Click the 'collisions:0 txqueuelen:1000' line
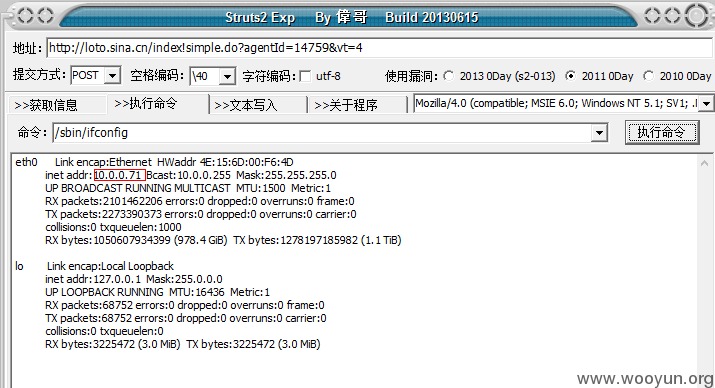 (113, 227)
